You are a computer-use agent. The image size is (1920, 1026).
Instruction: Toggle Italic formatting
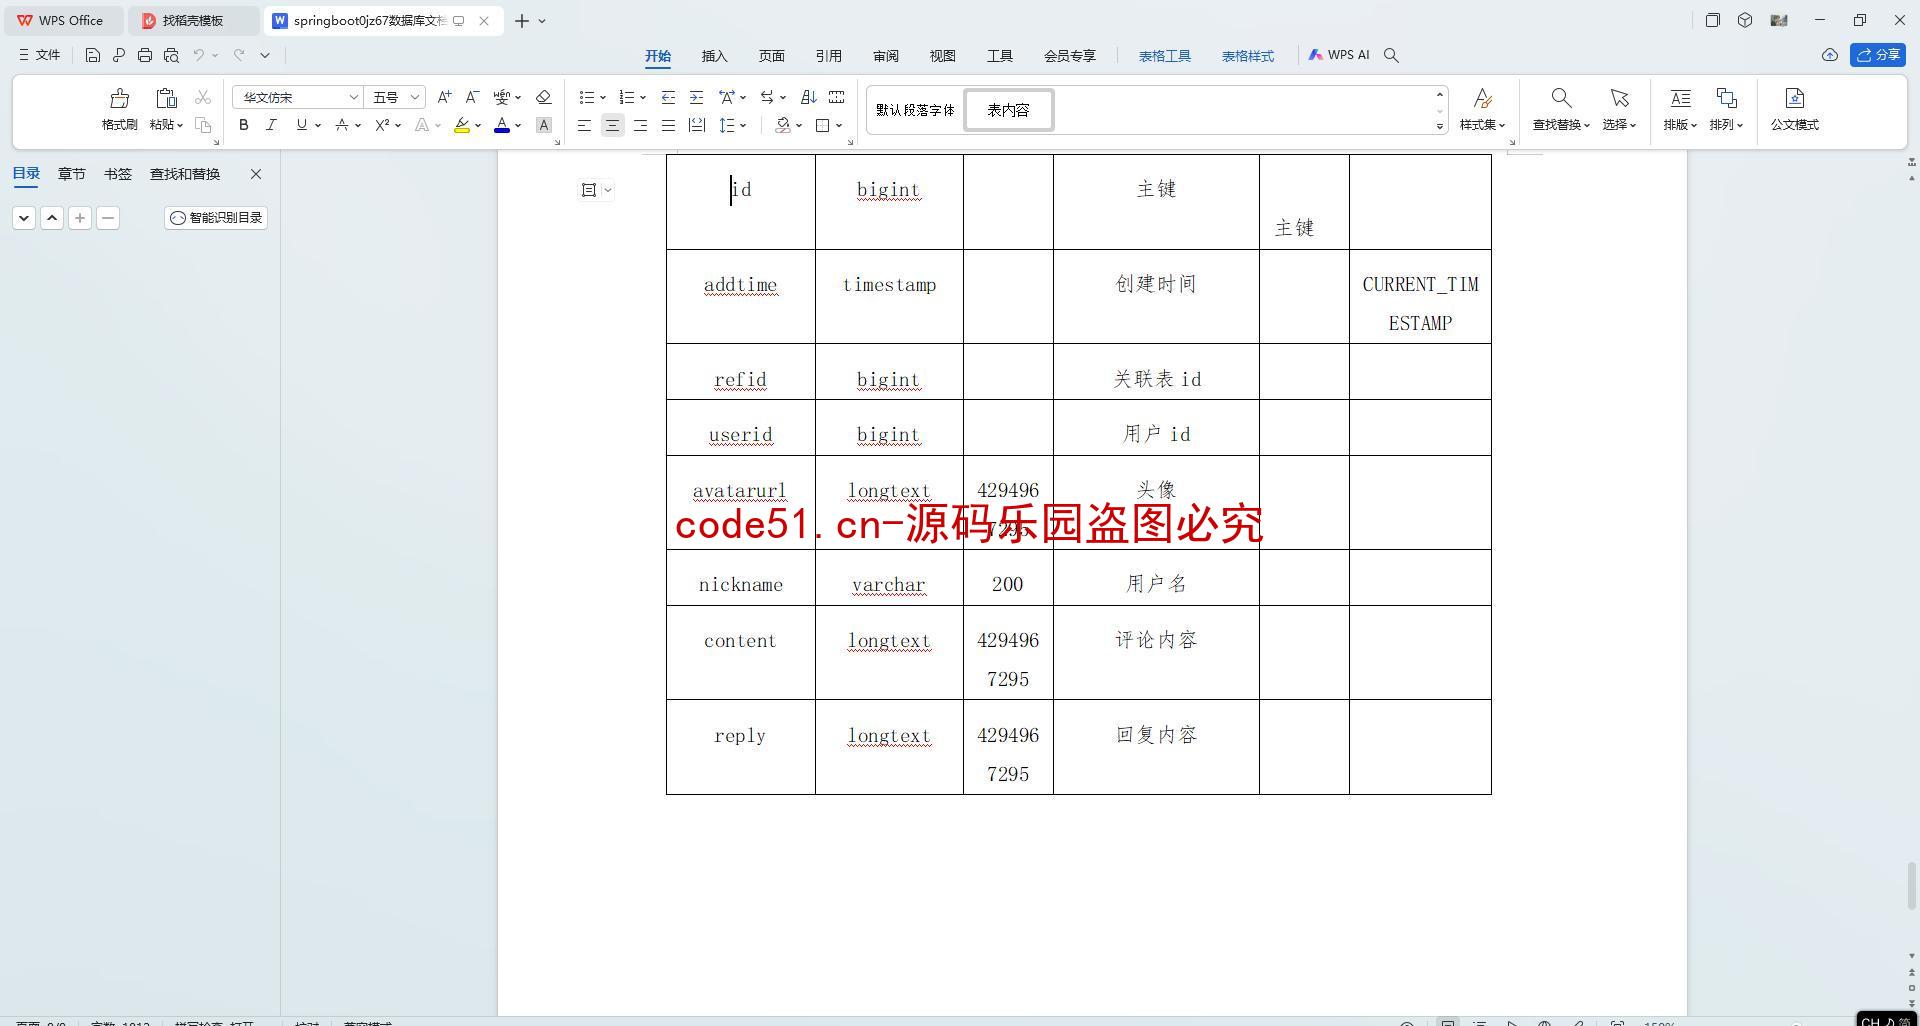(x=271, y=125)
